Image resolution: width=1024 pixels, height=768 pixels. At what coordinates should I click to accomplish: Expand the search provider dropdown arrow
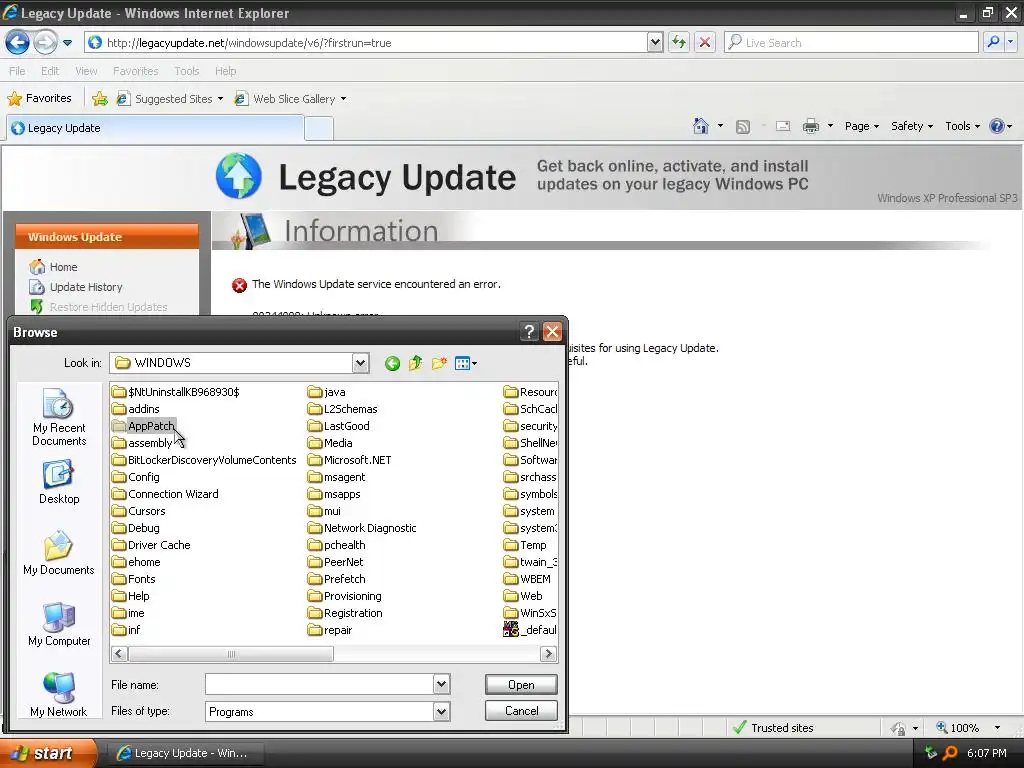pos(1010,42)
